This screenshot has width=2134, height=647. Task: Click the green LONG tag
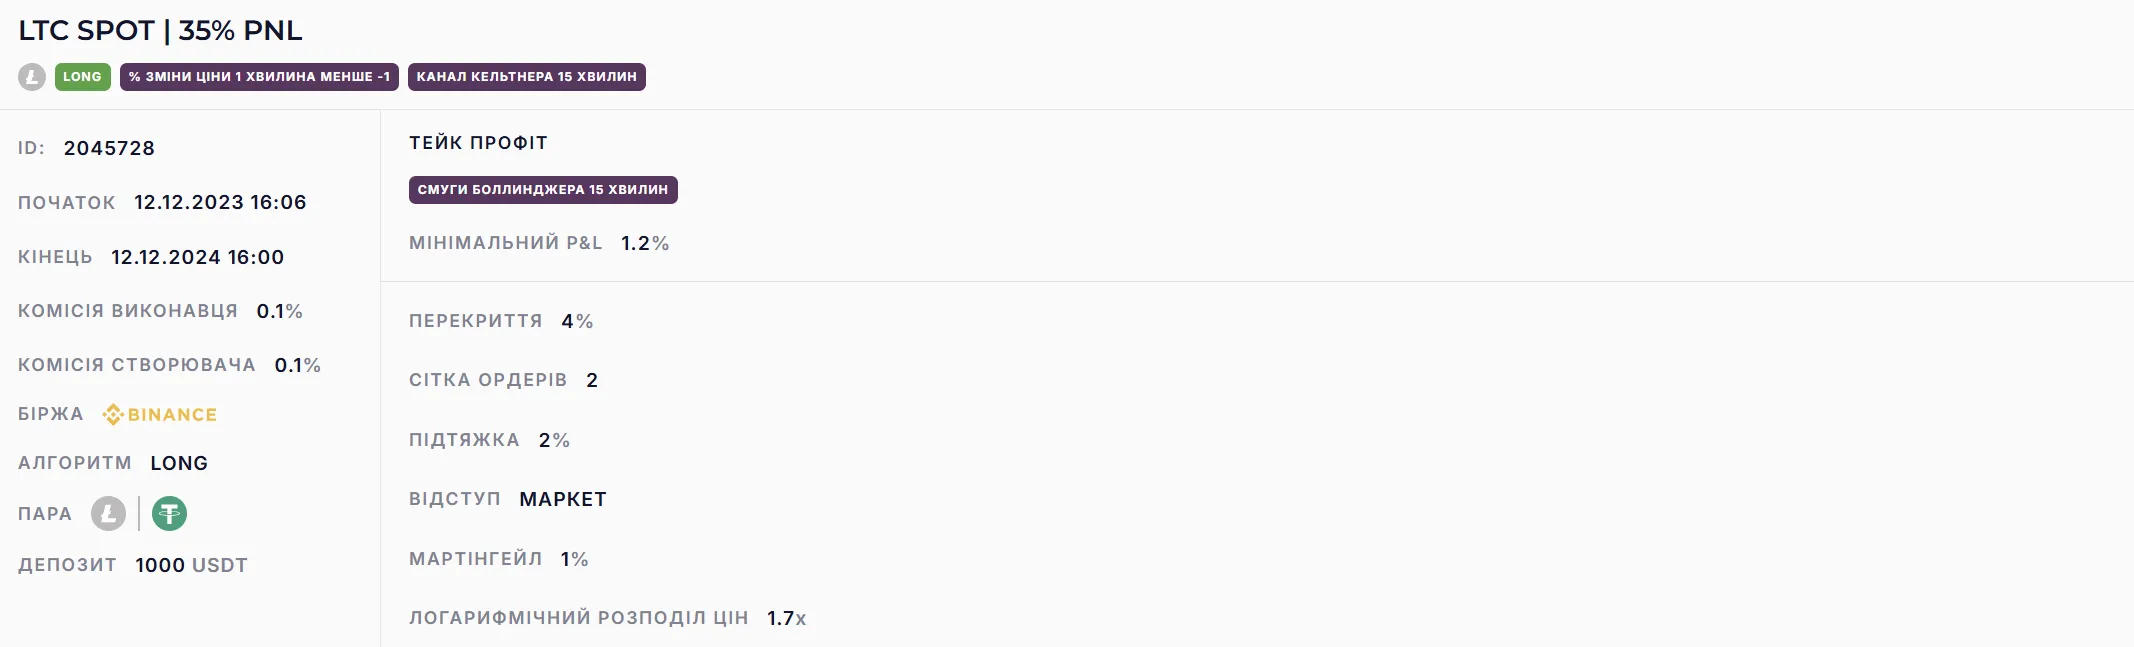point(82,77)
